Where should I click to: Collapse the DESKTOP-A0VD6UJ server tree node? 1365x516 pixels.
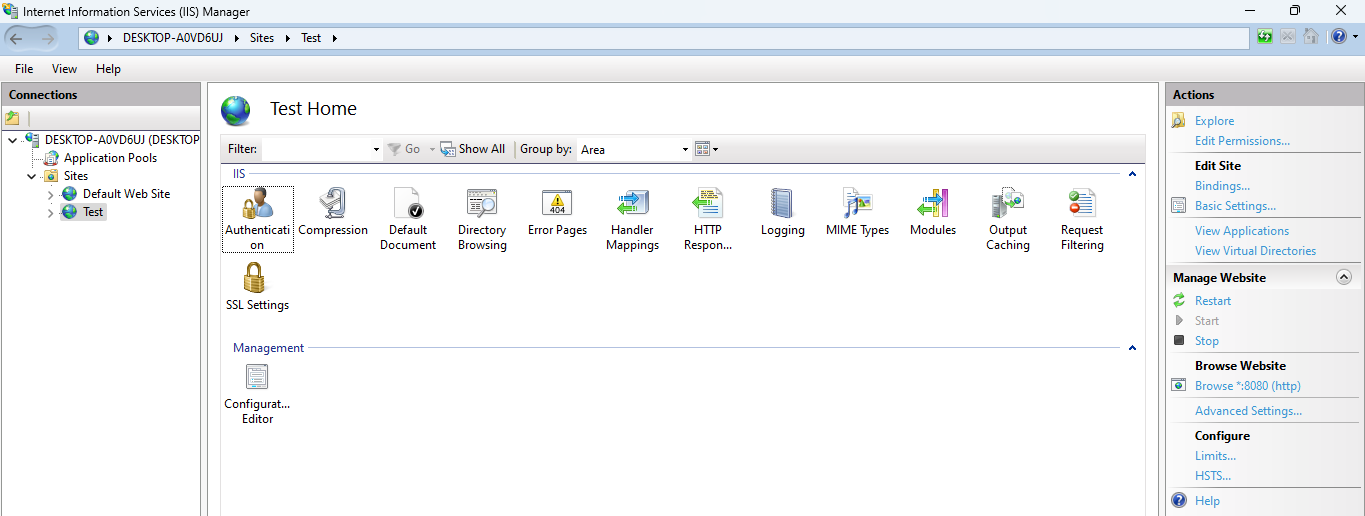(x=12, y=140)
